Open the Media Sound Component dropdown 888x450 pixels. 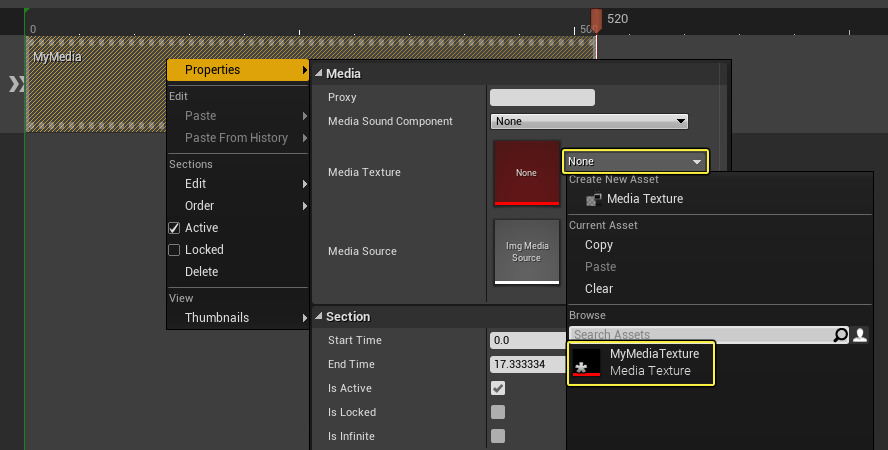(x=589, y=121)
